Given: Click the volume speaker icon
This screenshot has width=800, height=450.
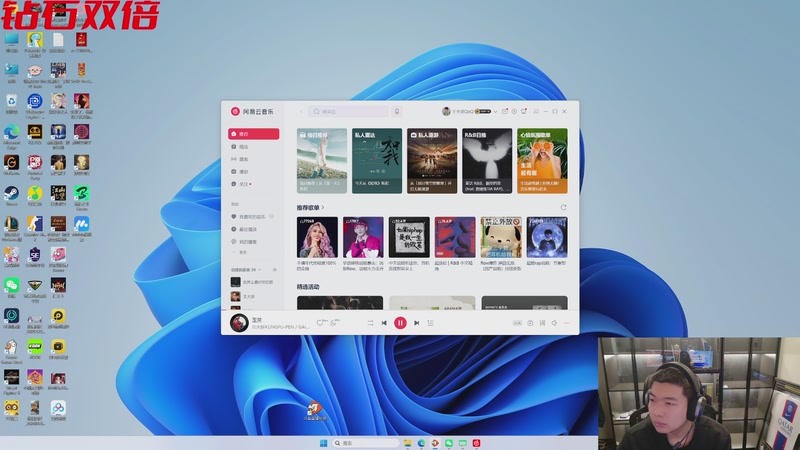Looking at the screenshot, I should click(x=554, y=323).
